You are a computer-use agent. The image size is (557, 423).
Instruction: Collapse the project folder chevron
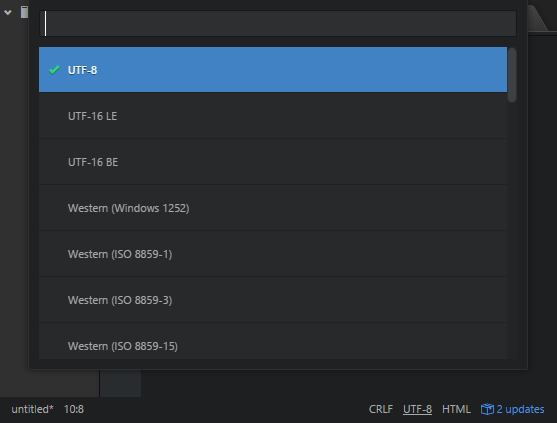pos(8,12)
